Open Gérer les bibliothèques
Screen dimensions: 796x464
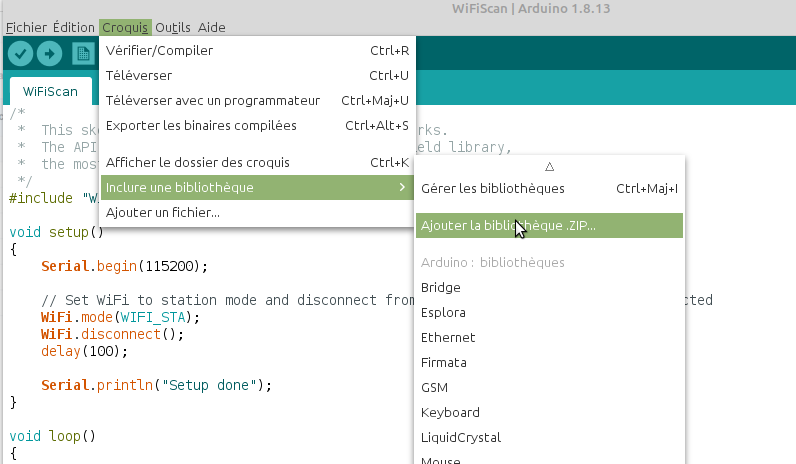tap(549, 188)
